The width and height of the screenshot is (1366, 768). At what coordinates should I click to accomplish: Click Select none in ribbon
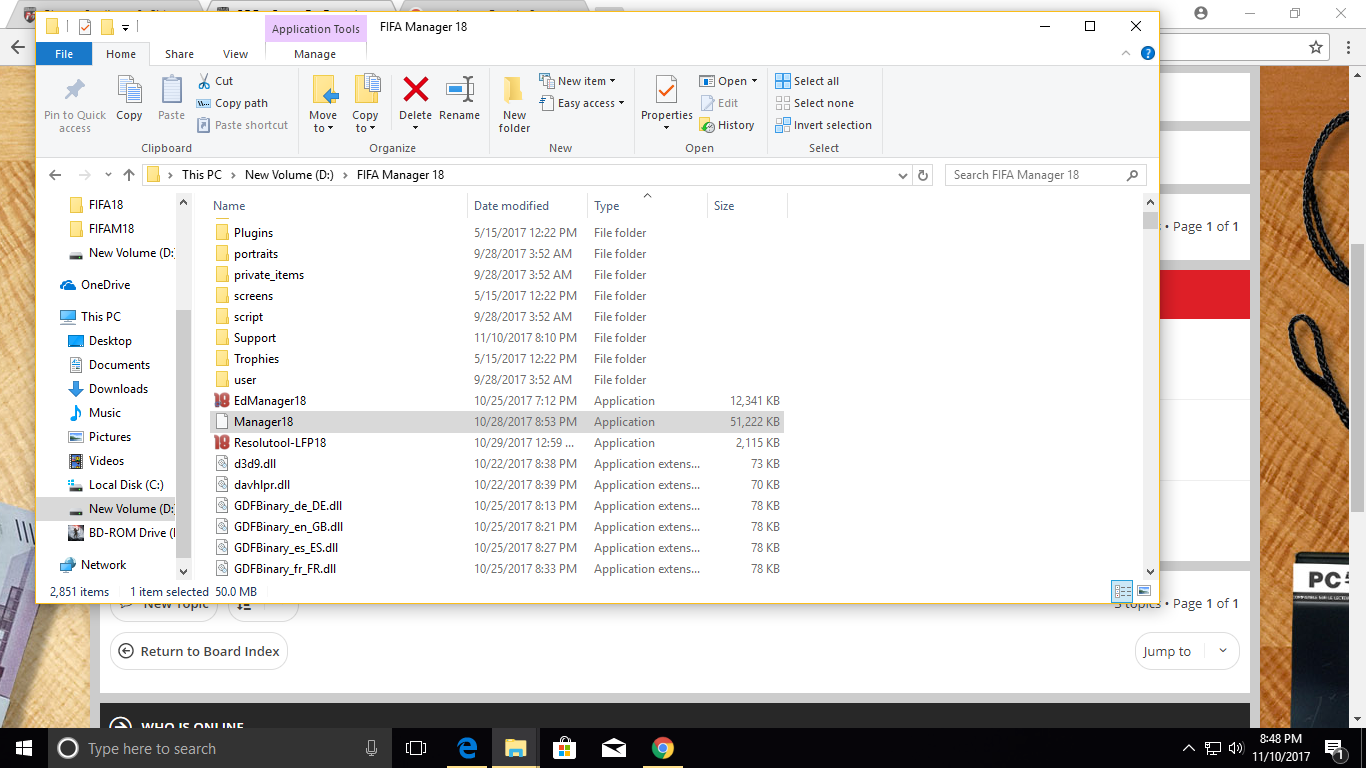pyautogui.click(x=814, y=103)
